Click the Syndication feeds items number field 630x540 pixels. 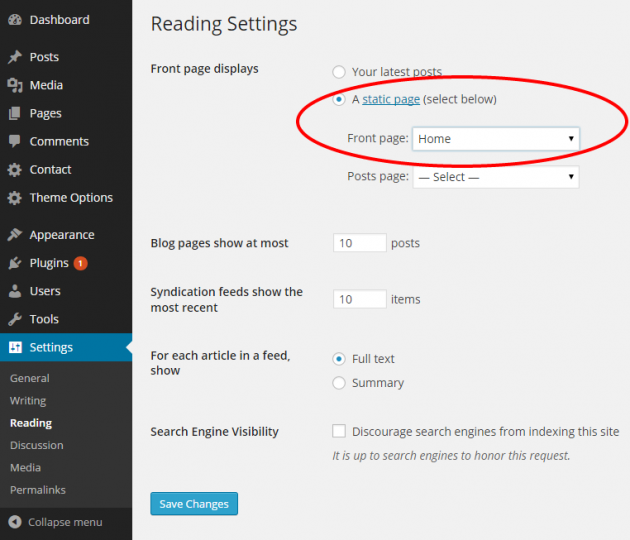[360, 299]
